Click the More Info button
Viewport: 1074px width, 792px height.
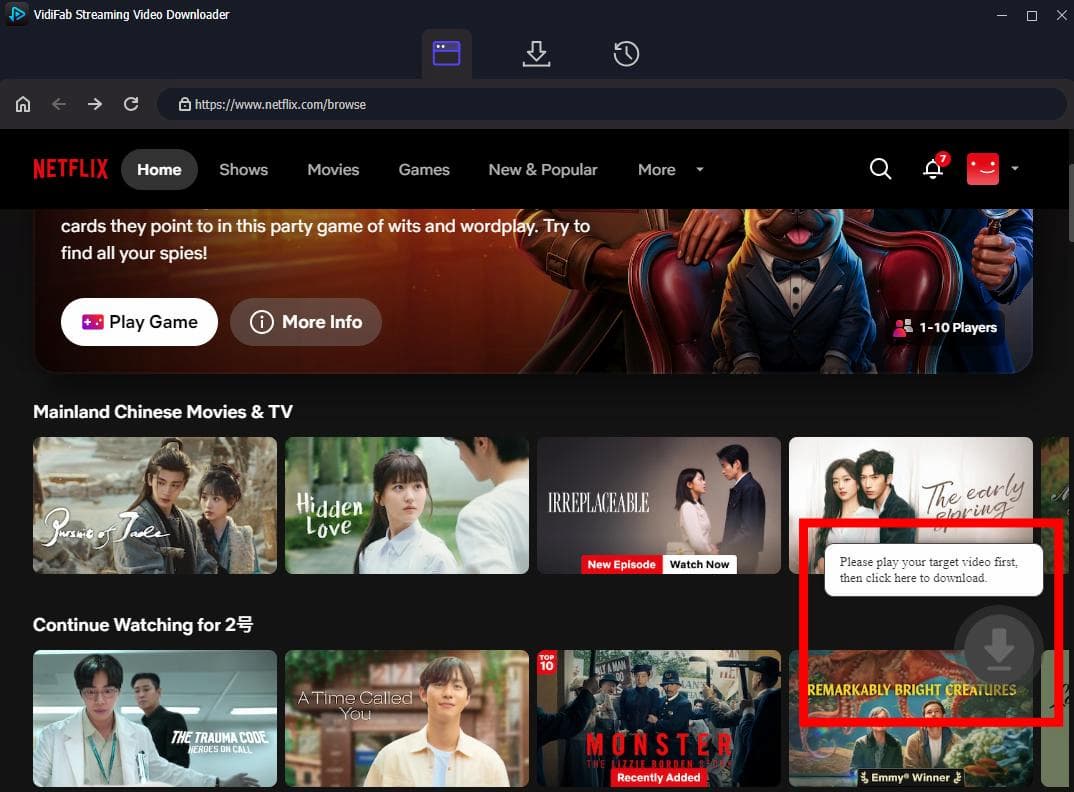tap(305, 322)
